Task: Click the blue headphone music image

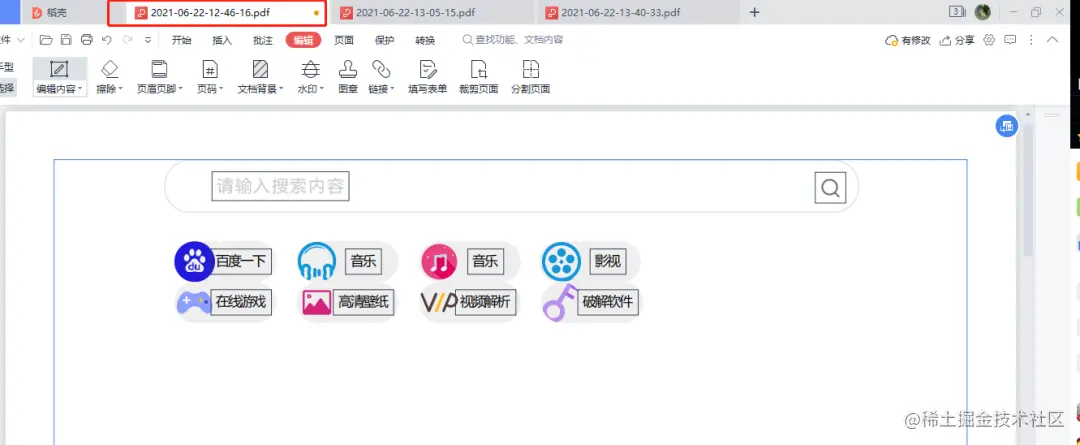Action: coord(317,262)
